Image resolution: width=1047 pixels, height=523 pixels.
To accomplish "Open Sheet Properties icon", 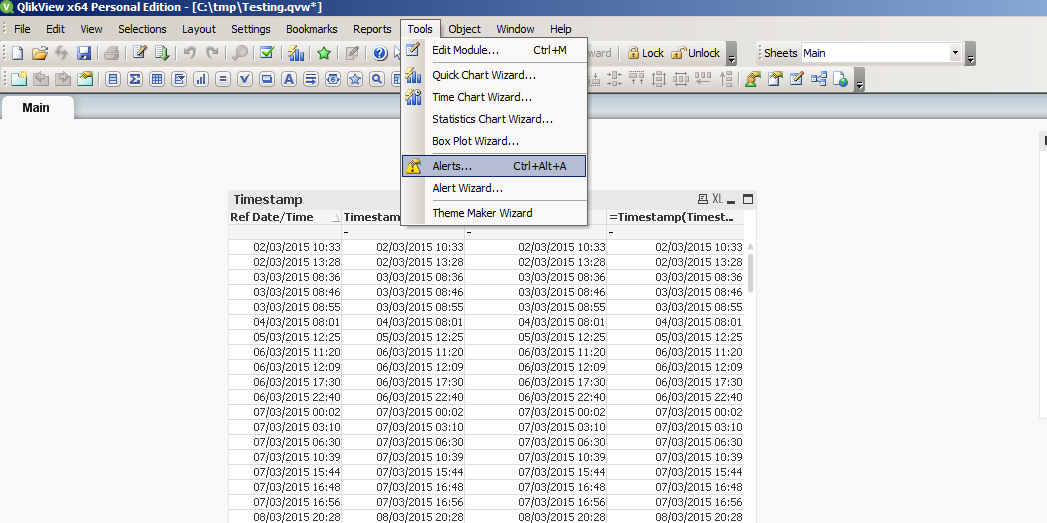I will [85, 79].
